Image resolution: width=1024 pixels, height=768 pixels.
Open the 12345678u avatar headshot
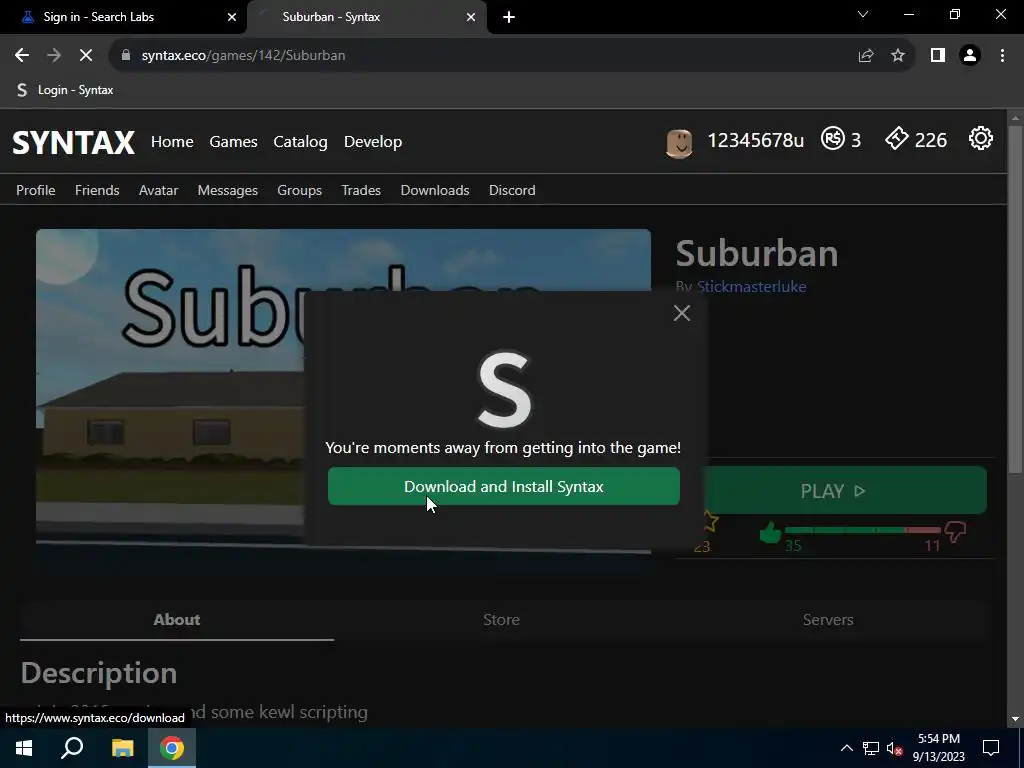tap(679, 143)
